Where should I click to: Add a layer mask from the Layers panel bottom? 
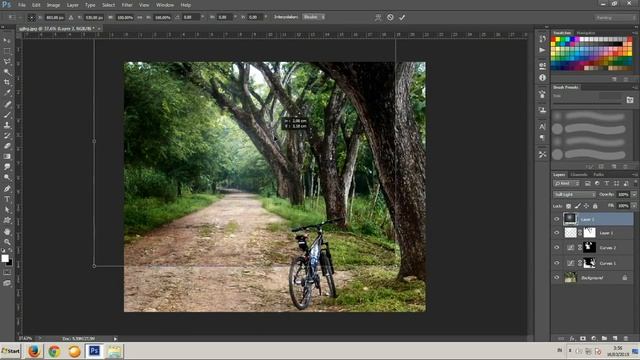point(583,338)
